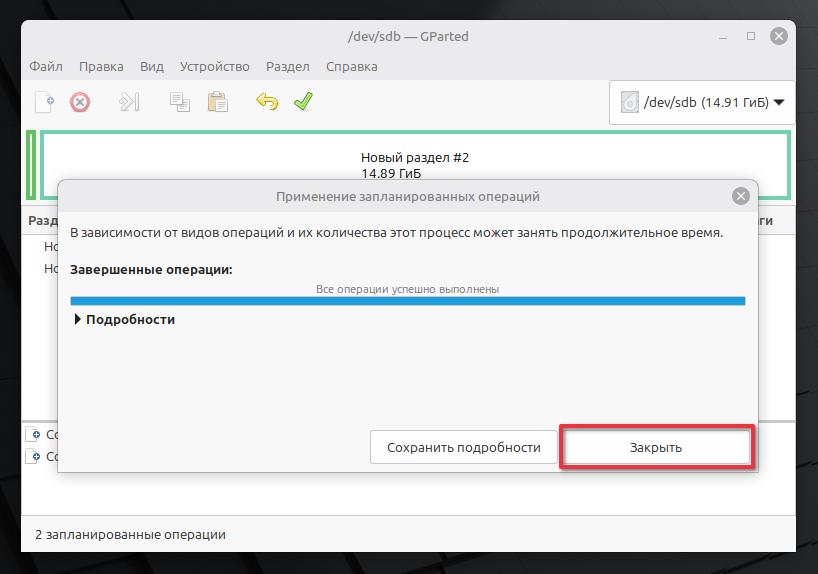Click the New partition toolbar icon
The image size is (818, 574).
click(x=44, y=102)
